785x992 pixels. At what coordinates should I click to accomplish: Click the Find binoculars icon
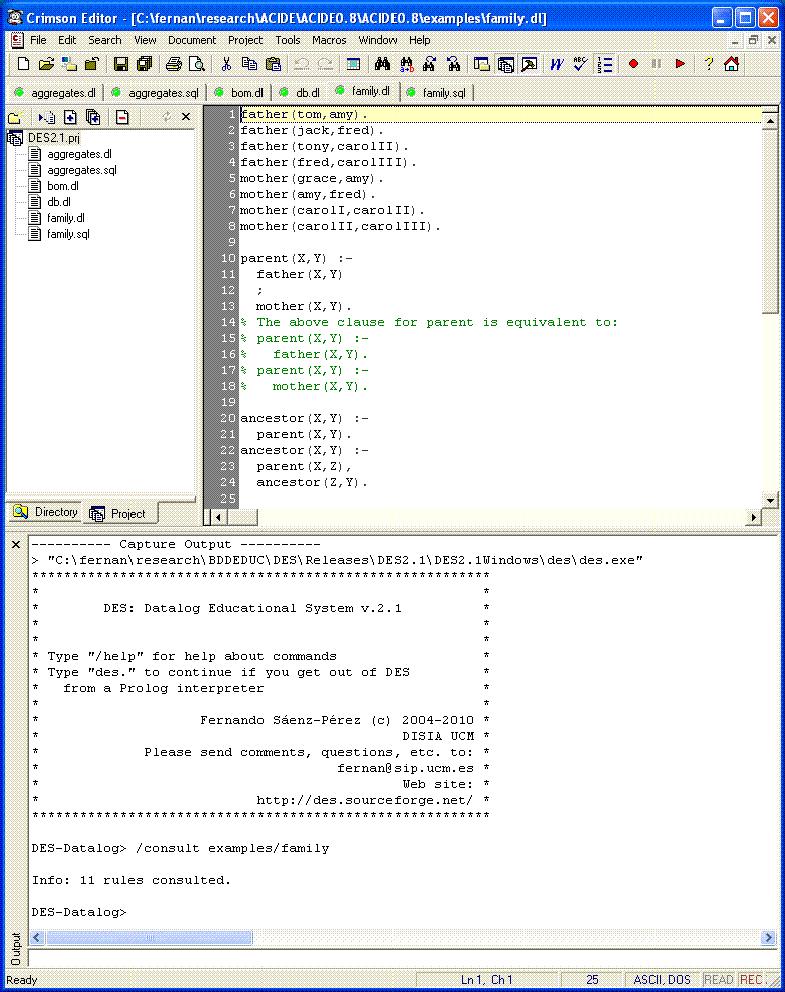[x=382, y=64]
